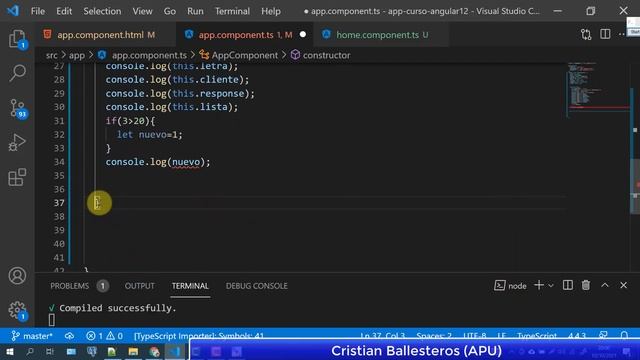The image size is (640, 360).
Task: Open the Manage gear icon
Action: pos(17,310)
